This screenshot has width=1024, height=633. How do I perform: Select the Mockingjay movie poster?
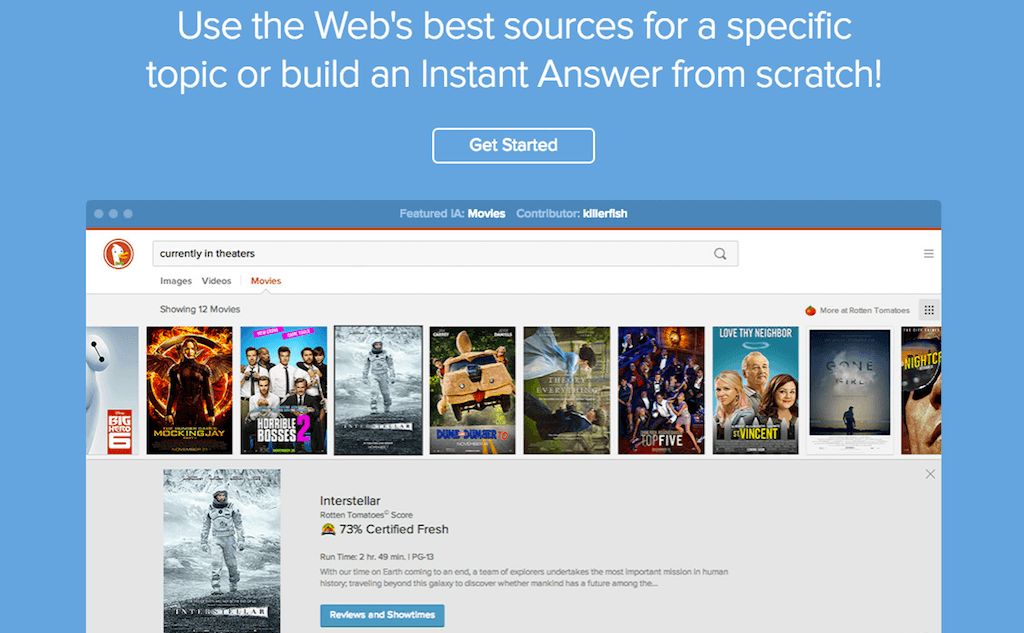(189, 390)
